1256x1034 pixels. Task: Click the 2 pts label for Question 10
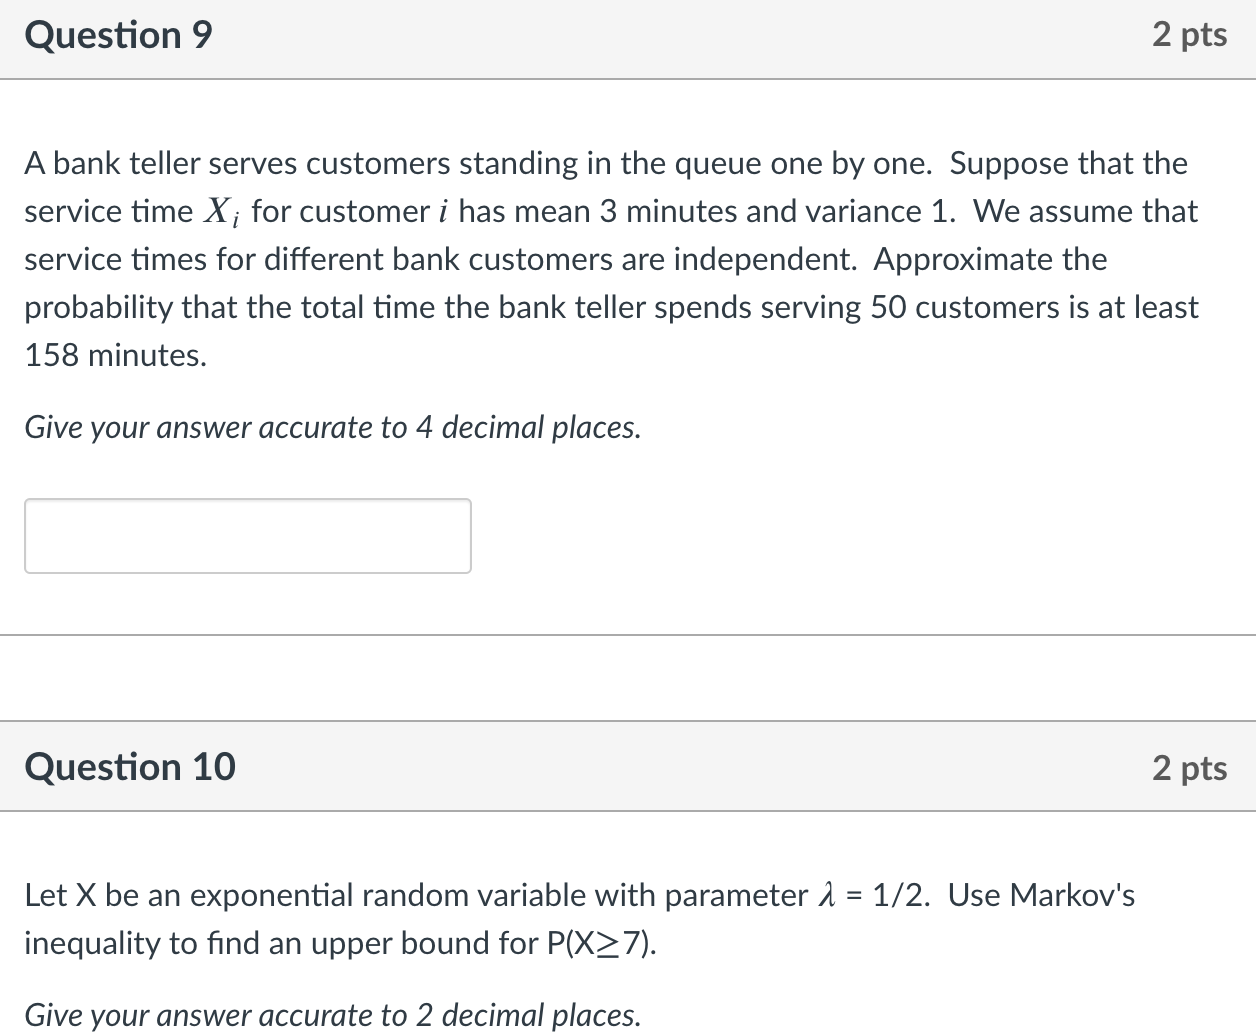[1190, 767]
